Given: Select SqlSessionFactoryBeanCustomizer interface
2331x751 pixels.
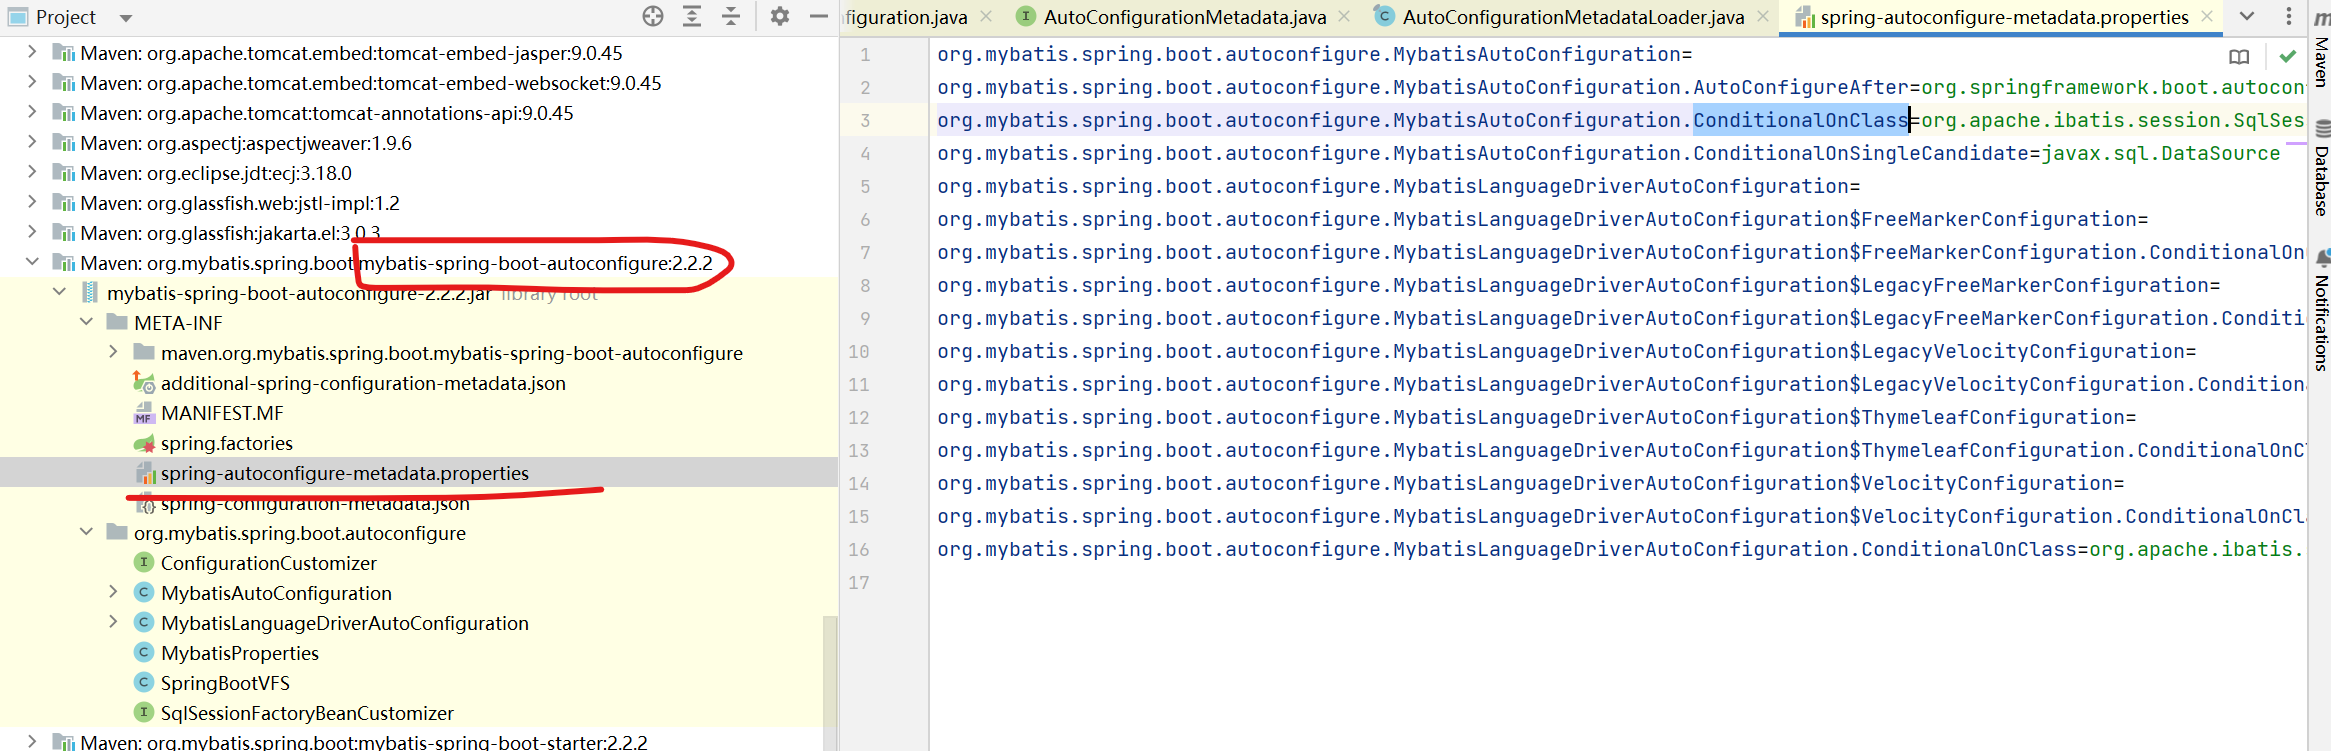Looking at the screenshot, I should [307, 713].
